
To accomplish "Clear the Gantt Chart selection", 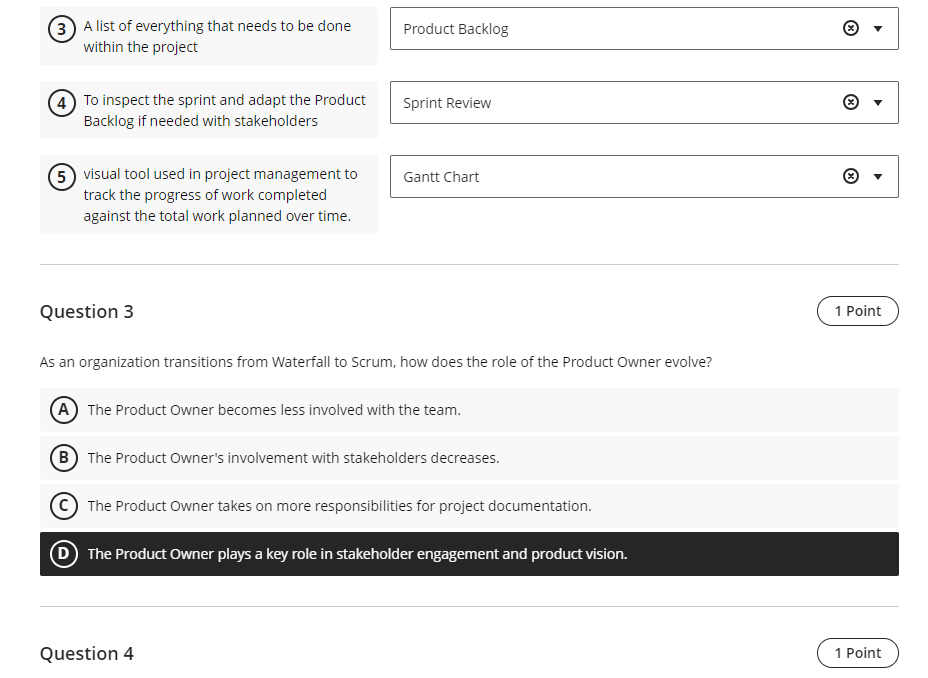I will pyautogui.click(x=850, y=176).
